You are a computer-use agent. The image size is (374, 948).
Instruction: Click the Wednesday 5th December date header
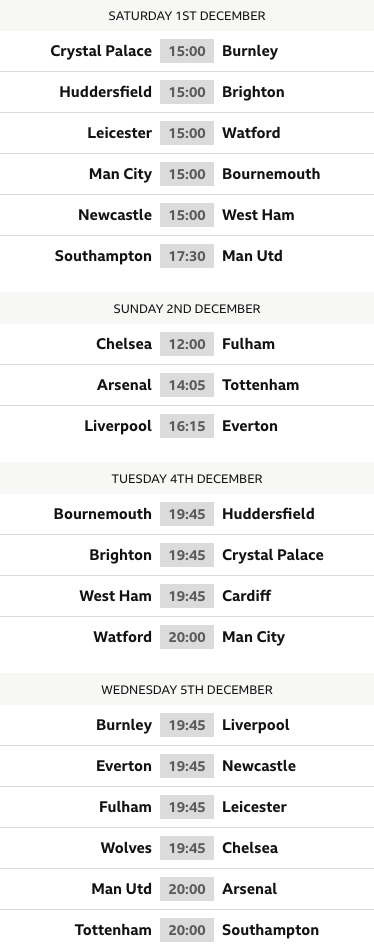[187, 689]
